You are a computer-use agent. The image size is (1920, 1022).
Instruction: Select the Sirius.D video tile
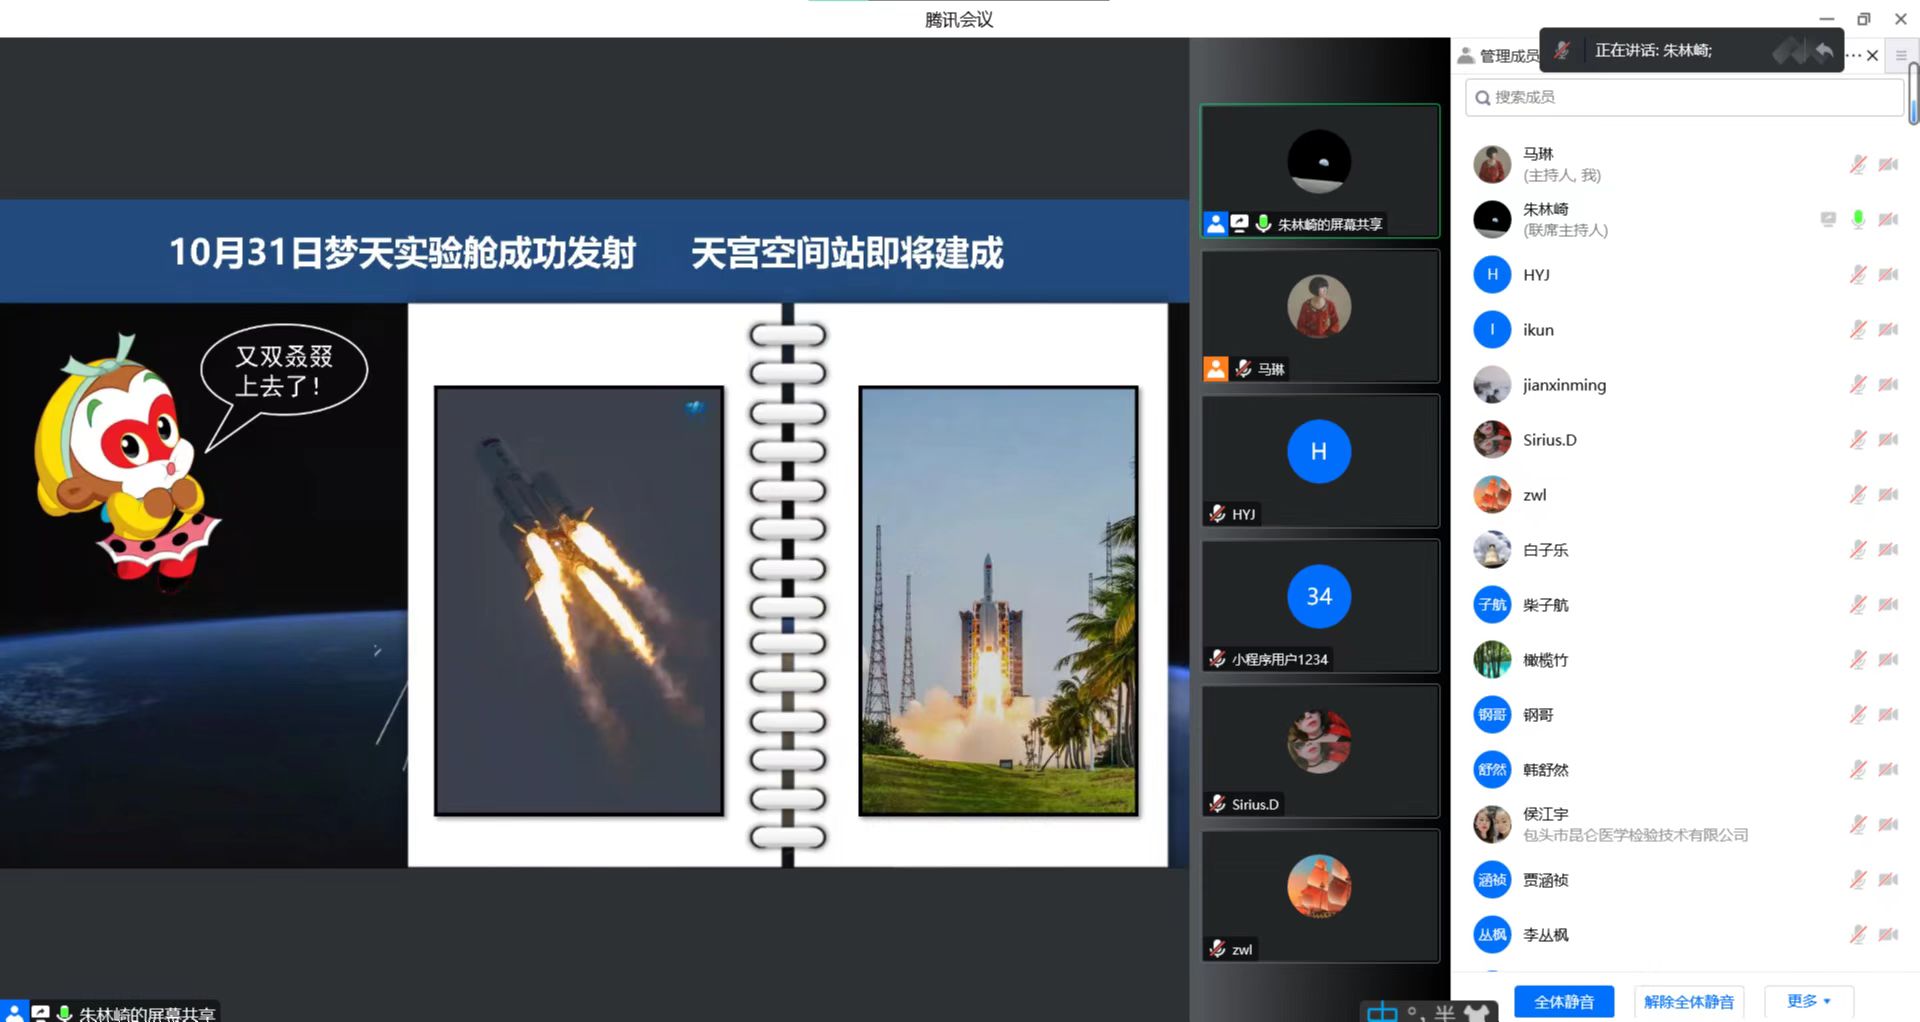pyautogui.click(x=1320, y=751)
